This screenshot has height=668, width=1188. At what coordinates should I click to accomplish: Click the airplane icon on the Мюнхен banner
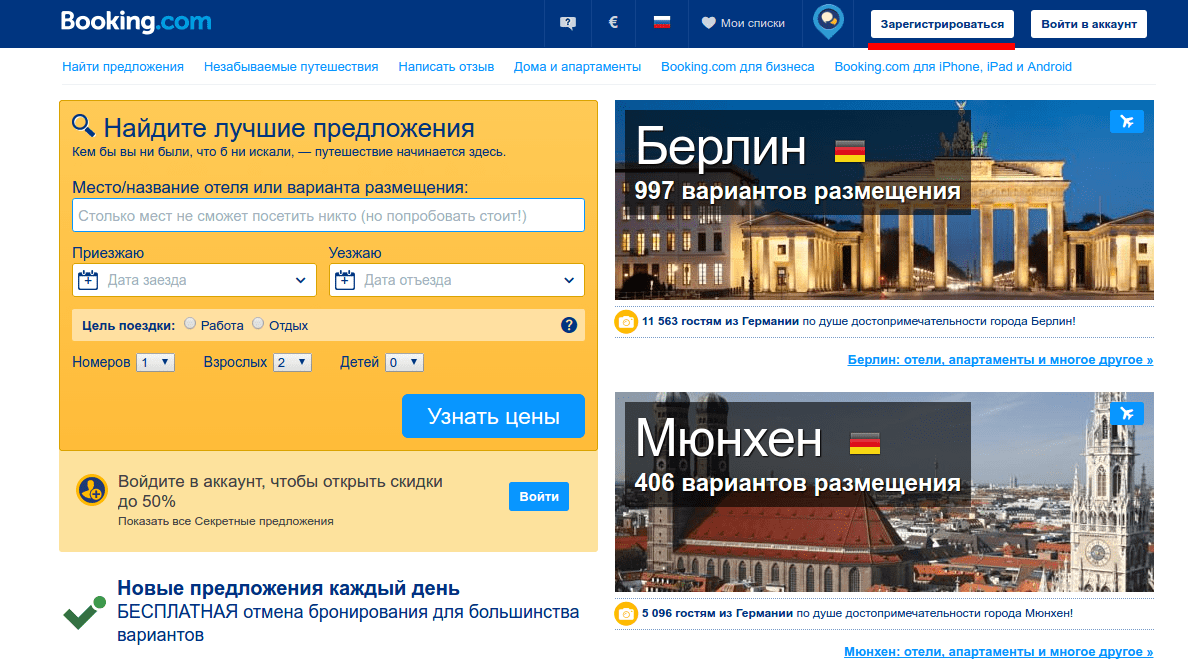[1127, 412]
